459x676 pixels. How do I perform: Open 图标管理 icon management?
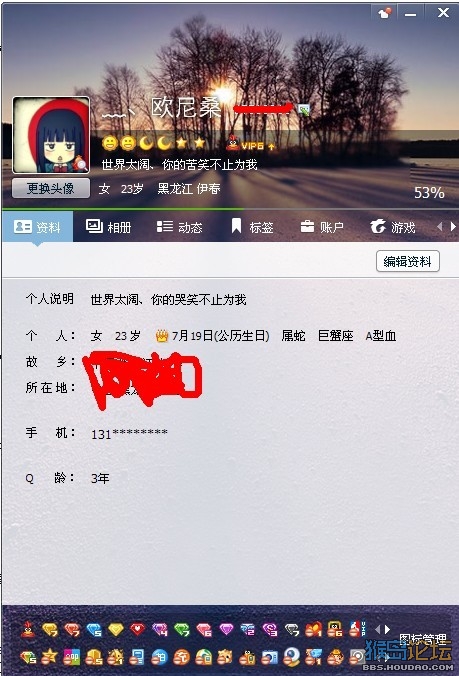pyautogui.click(x=422, y=639)
